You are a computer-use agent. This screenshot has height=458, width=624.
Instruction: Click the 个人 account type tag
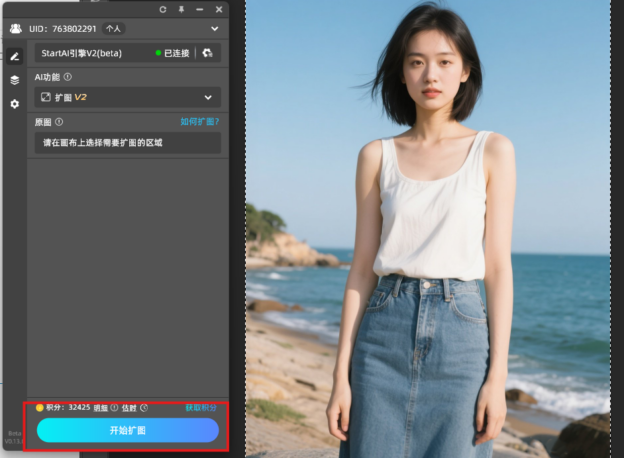coord(114,29)
